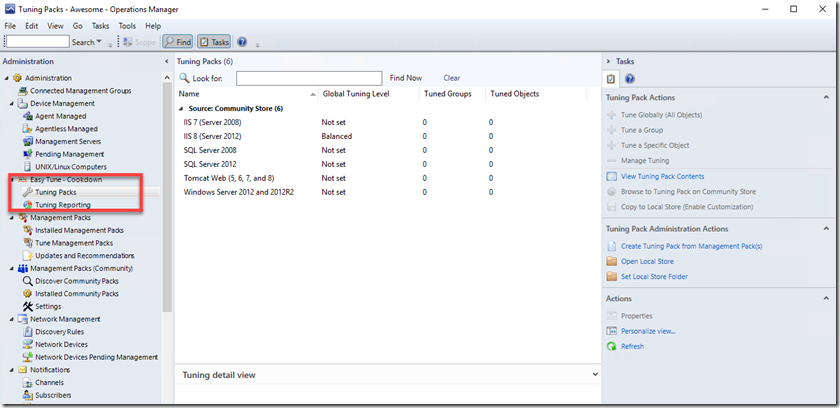Select the Agent Managed icon
The height and width of the screenshot is (408, 840).
(x=28, y=116)
